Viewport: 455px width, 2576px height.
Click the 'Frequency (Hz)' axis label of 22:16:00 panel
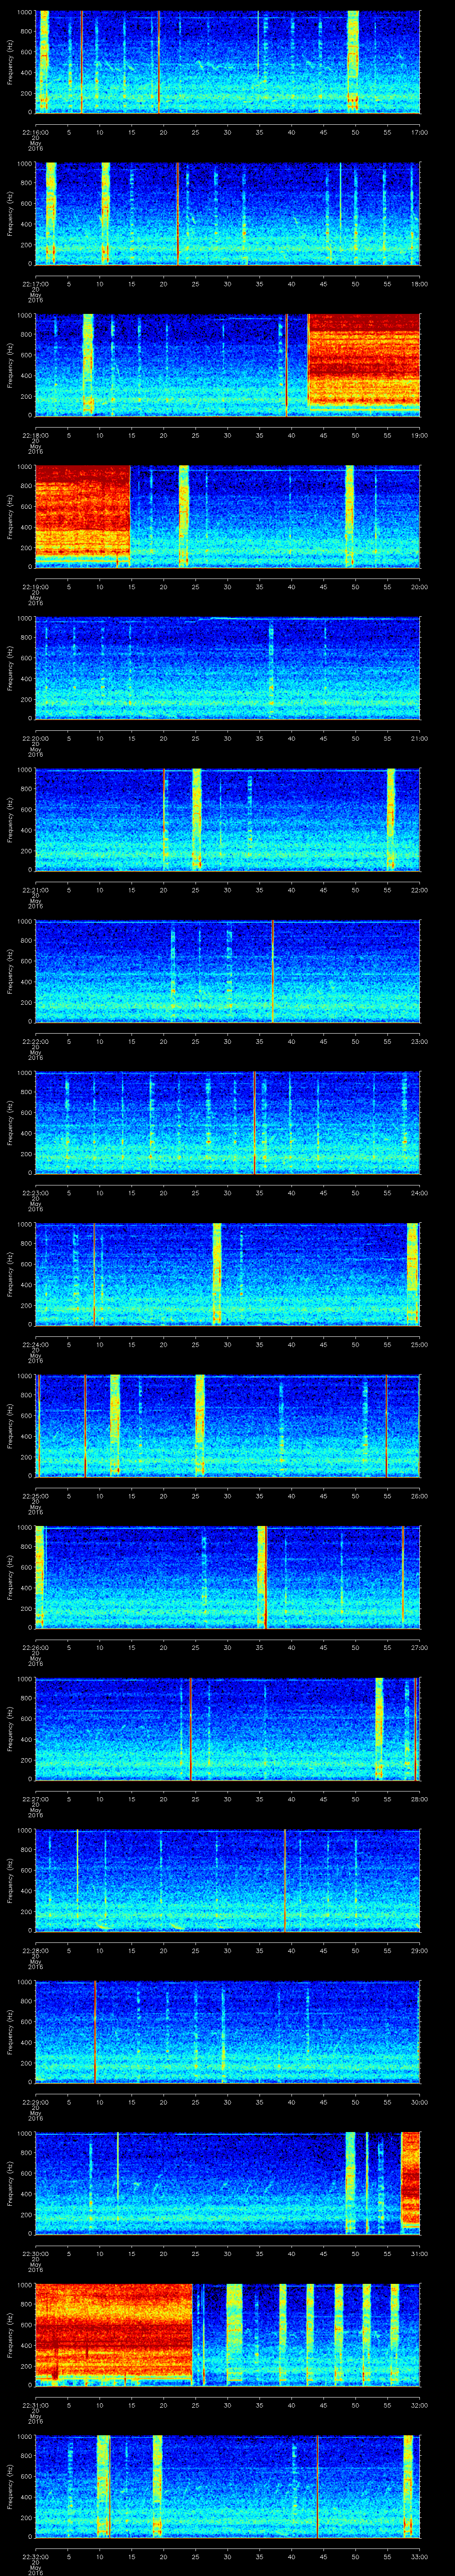[x=10, y=62]
